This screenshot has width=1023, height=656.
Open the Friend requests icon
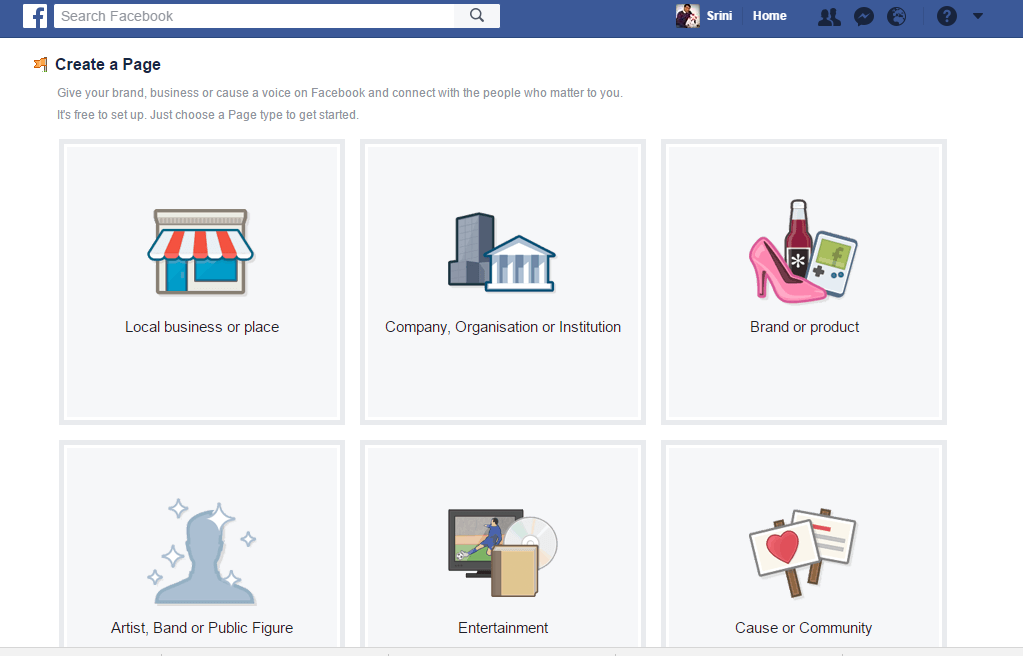(829, 16)
